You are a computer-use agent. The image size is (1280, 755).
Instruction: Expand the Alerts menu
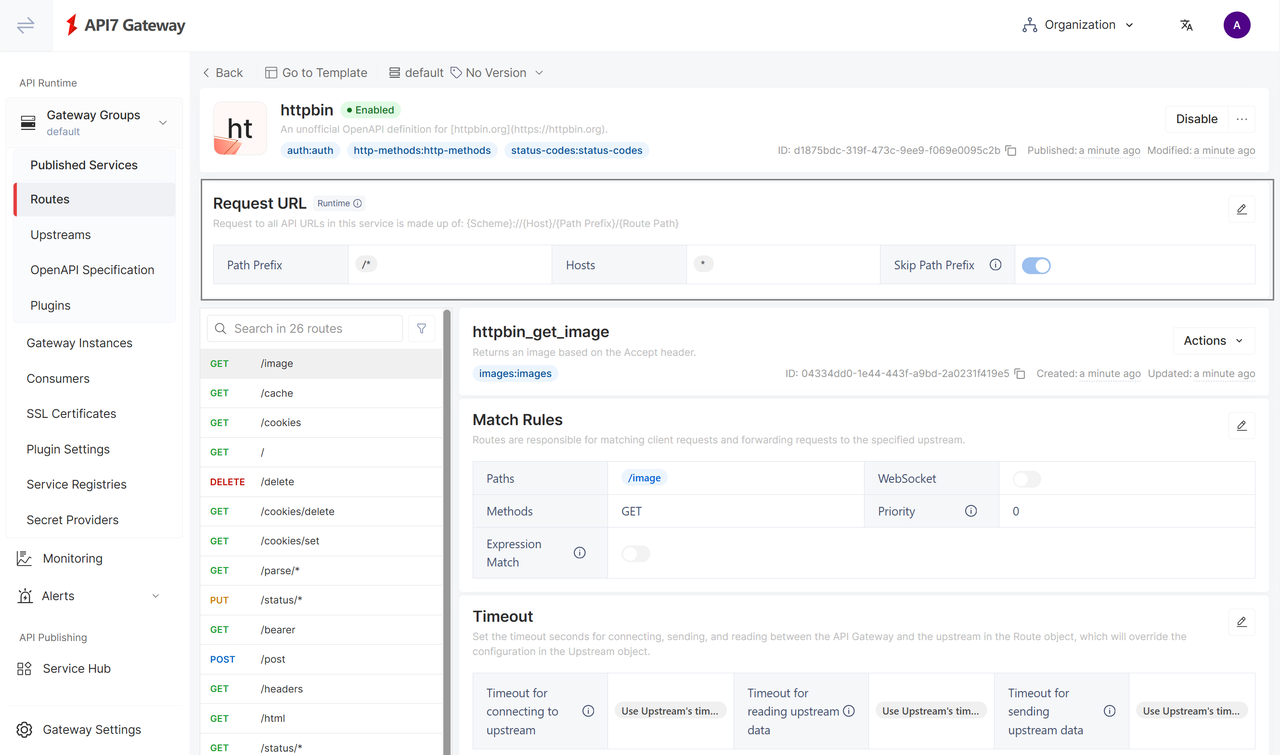(x=94, y=596)
